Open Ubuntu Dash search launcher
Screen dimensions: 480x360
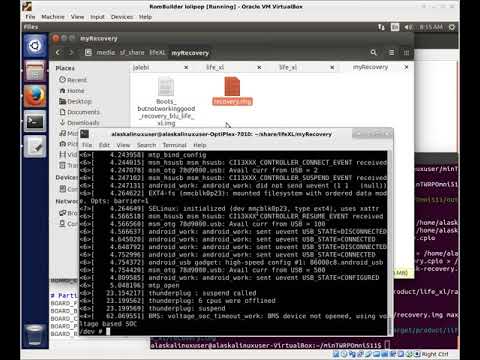35,46
